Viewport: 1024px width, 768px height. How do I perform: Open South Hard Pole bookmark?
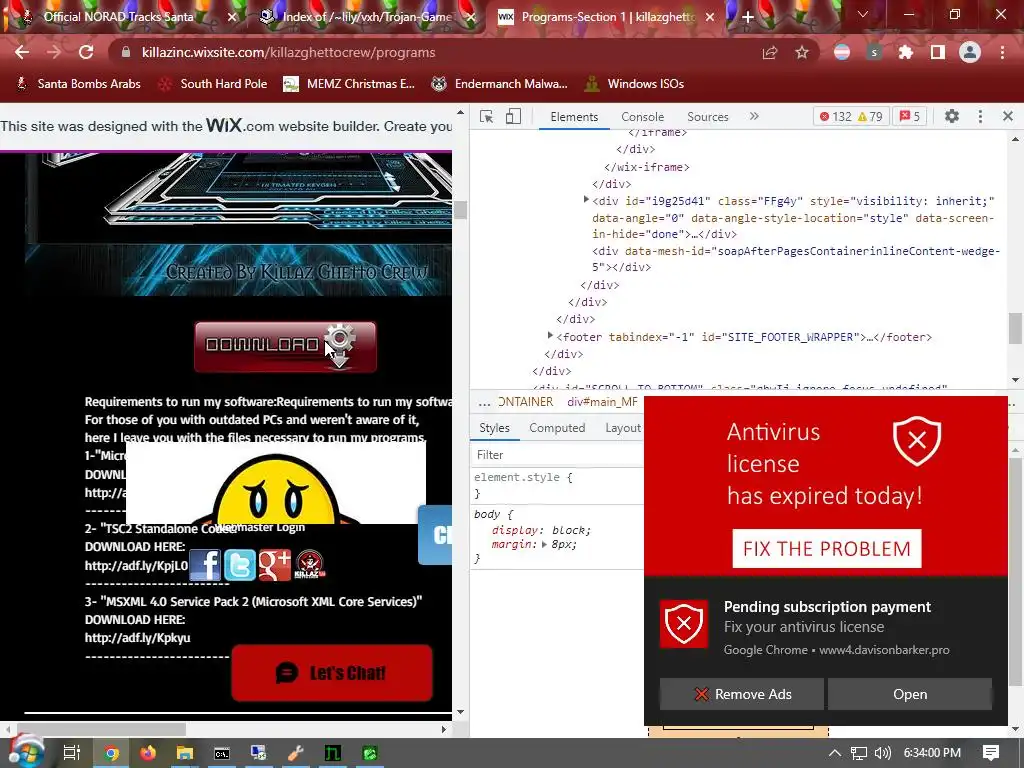pos(213,84)
